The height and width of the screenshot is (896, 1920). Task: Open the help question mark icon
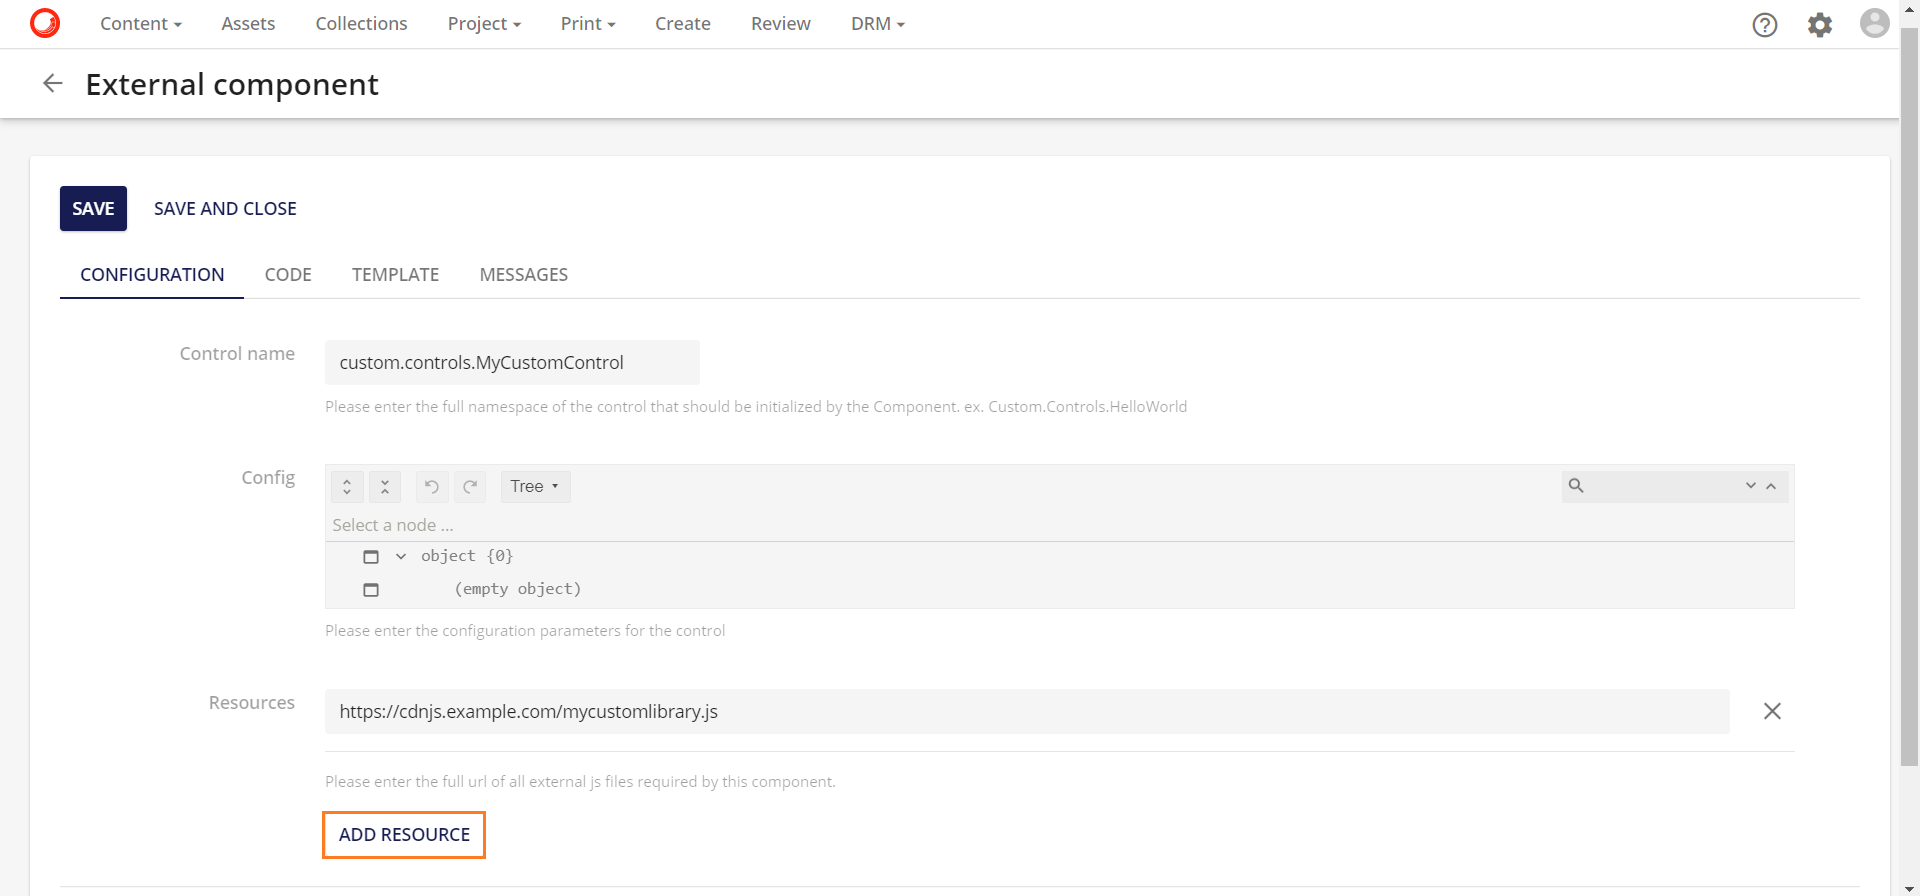click(x=1765, y=24)
